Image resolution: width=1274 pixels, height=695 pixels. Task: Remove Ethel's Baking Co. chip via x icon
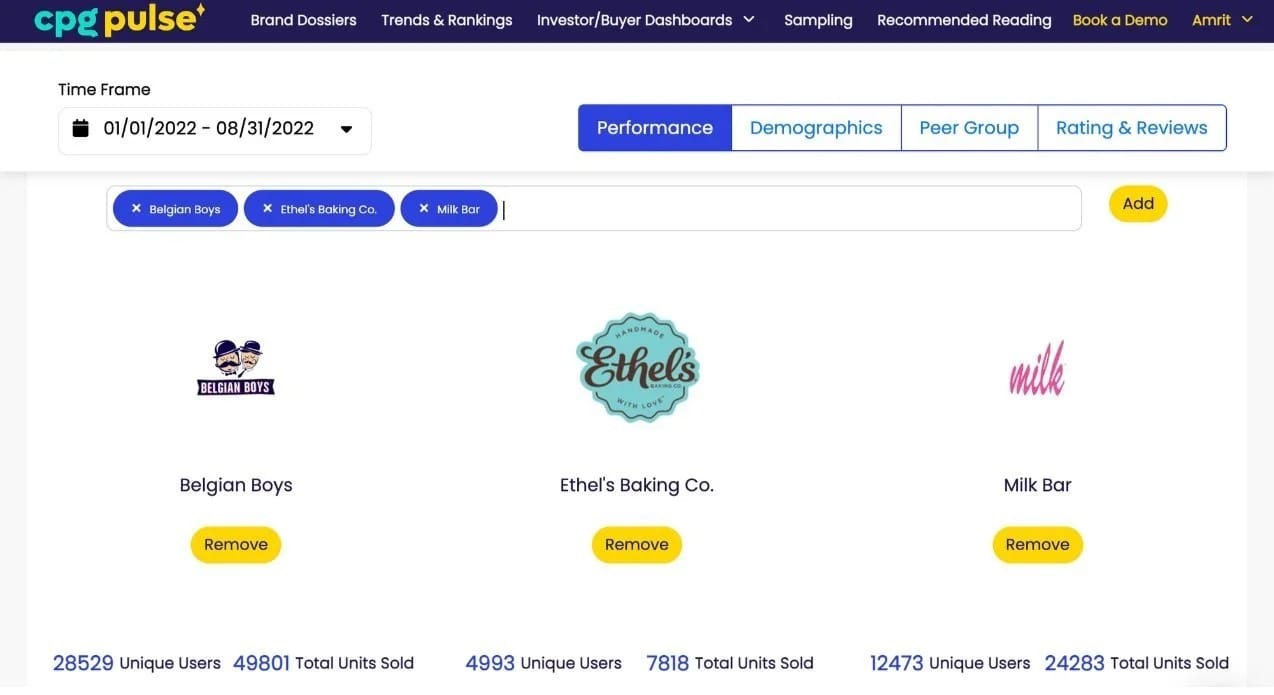tap(267, 209)
